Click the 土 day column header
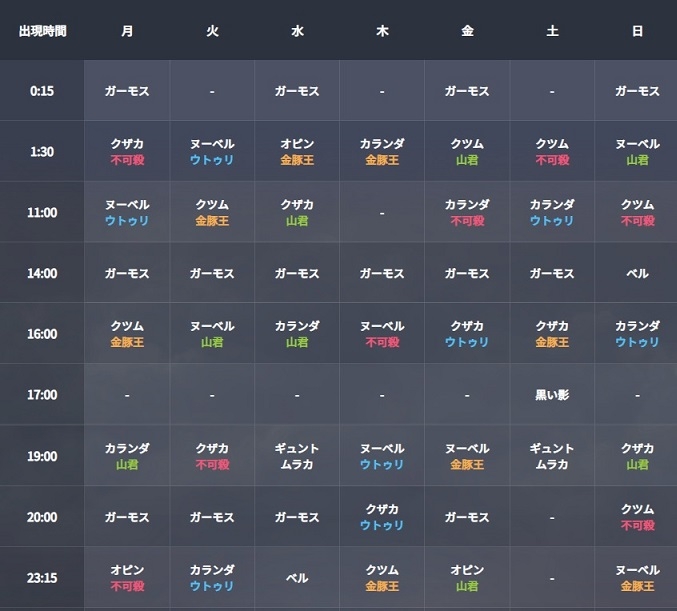Viewport: 677px width, 611px height. tap(552, 31)
